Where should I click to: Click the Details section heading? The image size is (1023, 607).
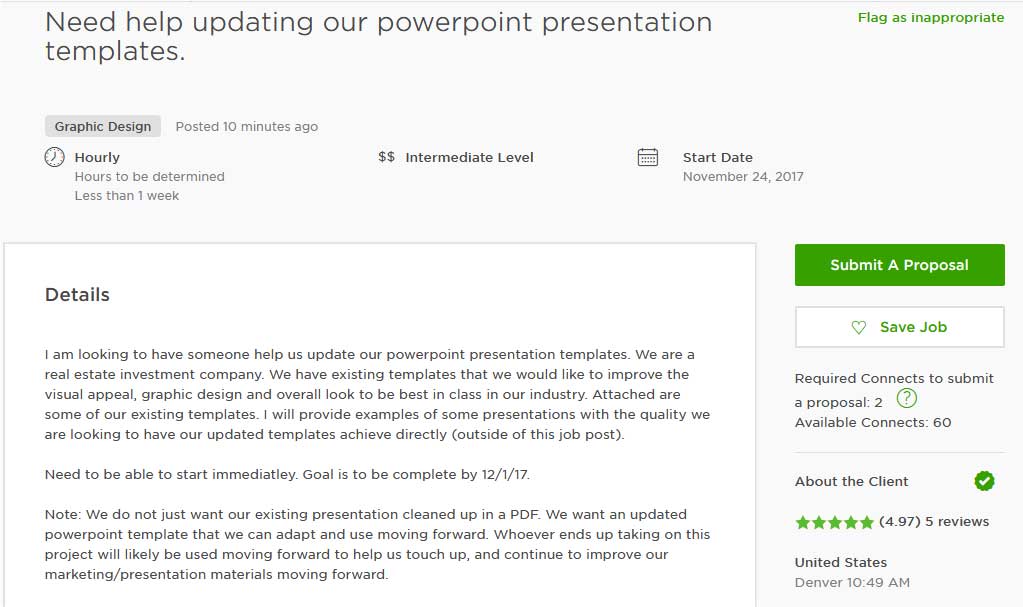(77, 294)
